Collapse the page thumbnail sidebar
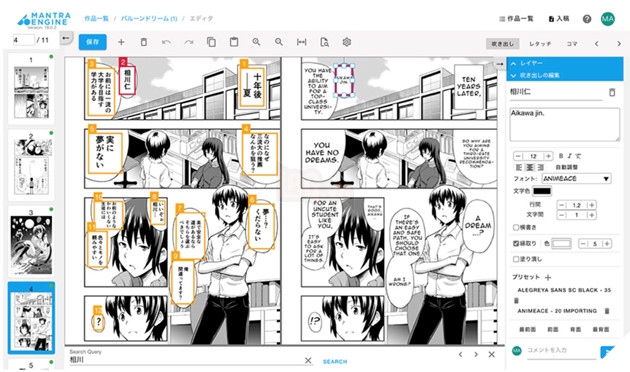This screenshot has width=630, height=372. (x=66, y=38)
